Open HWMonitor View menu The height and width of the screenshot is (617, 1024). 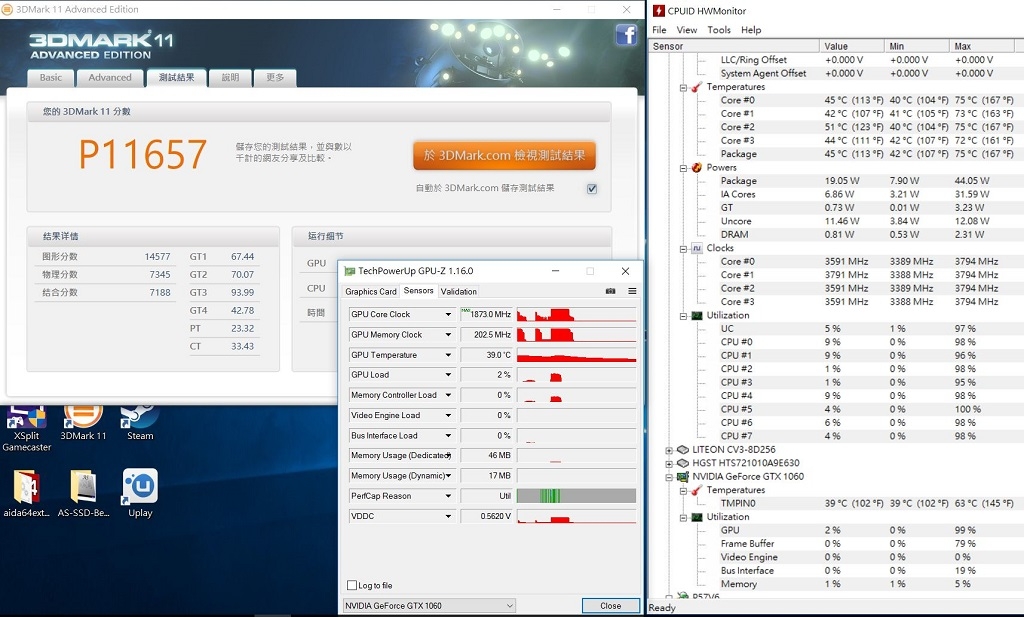click(x=686, y=30)
